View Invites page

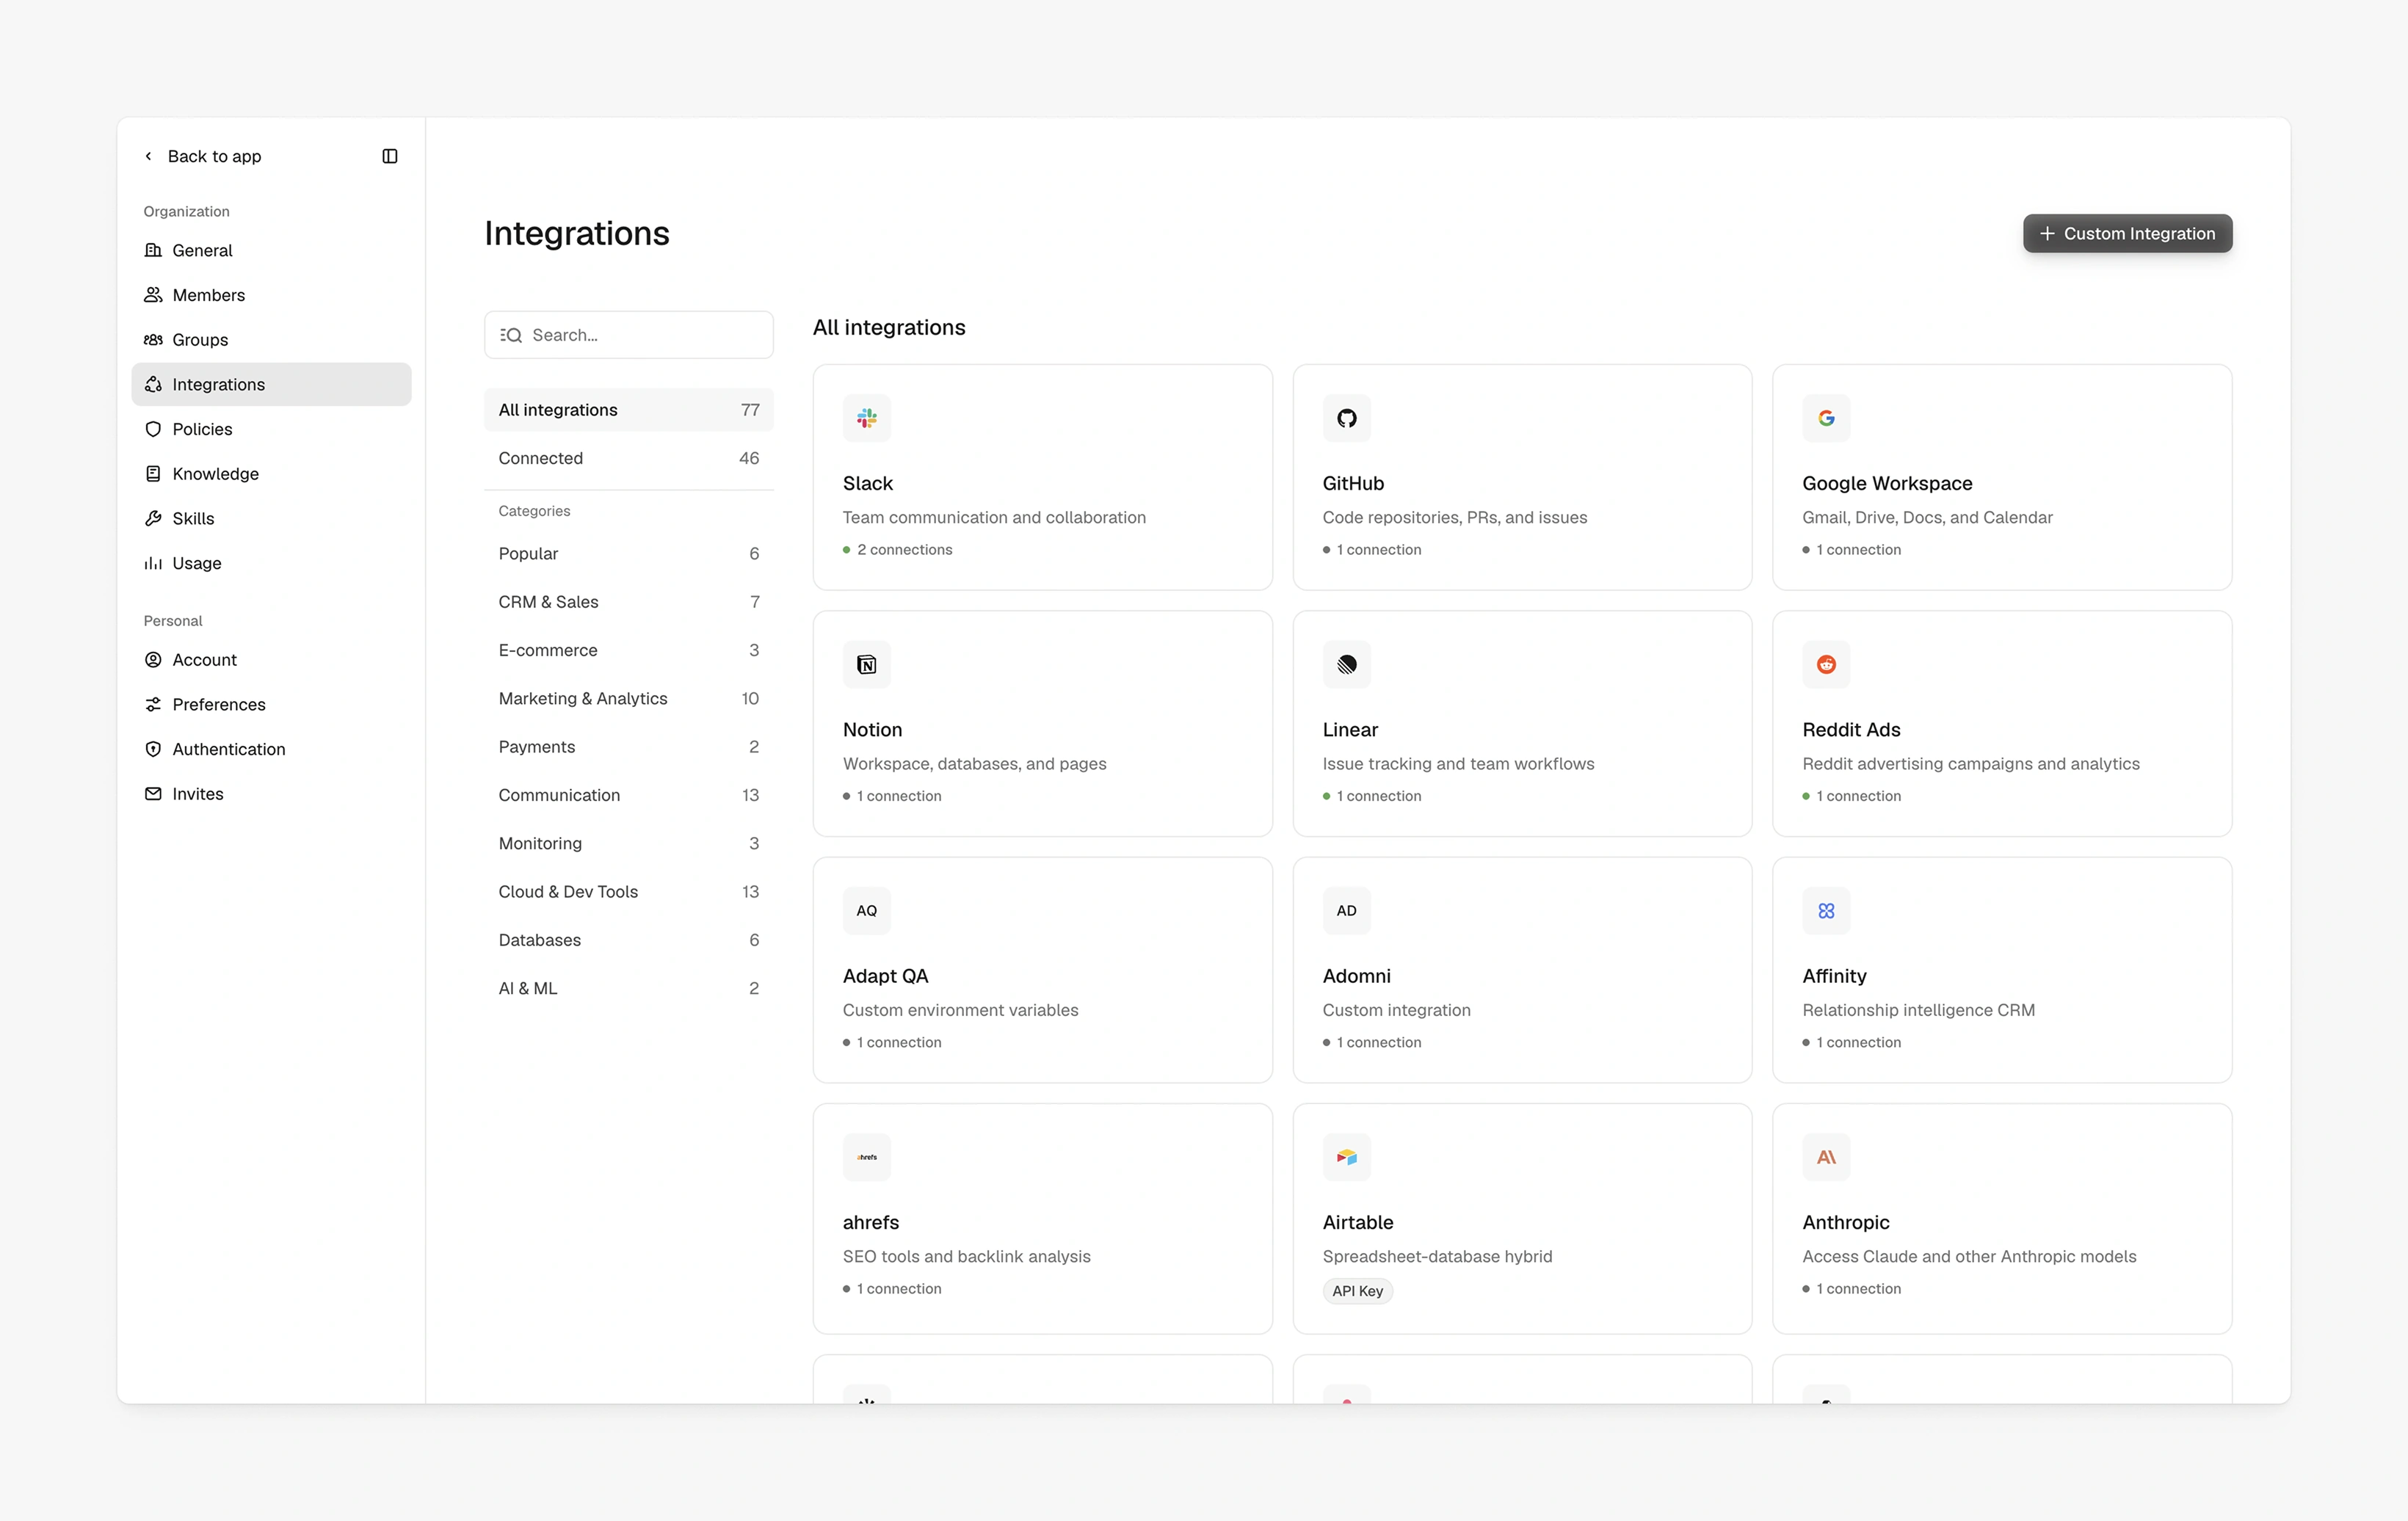tap(271, 794)
